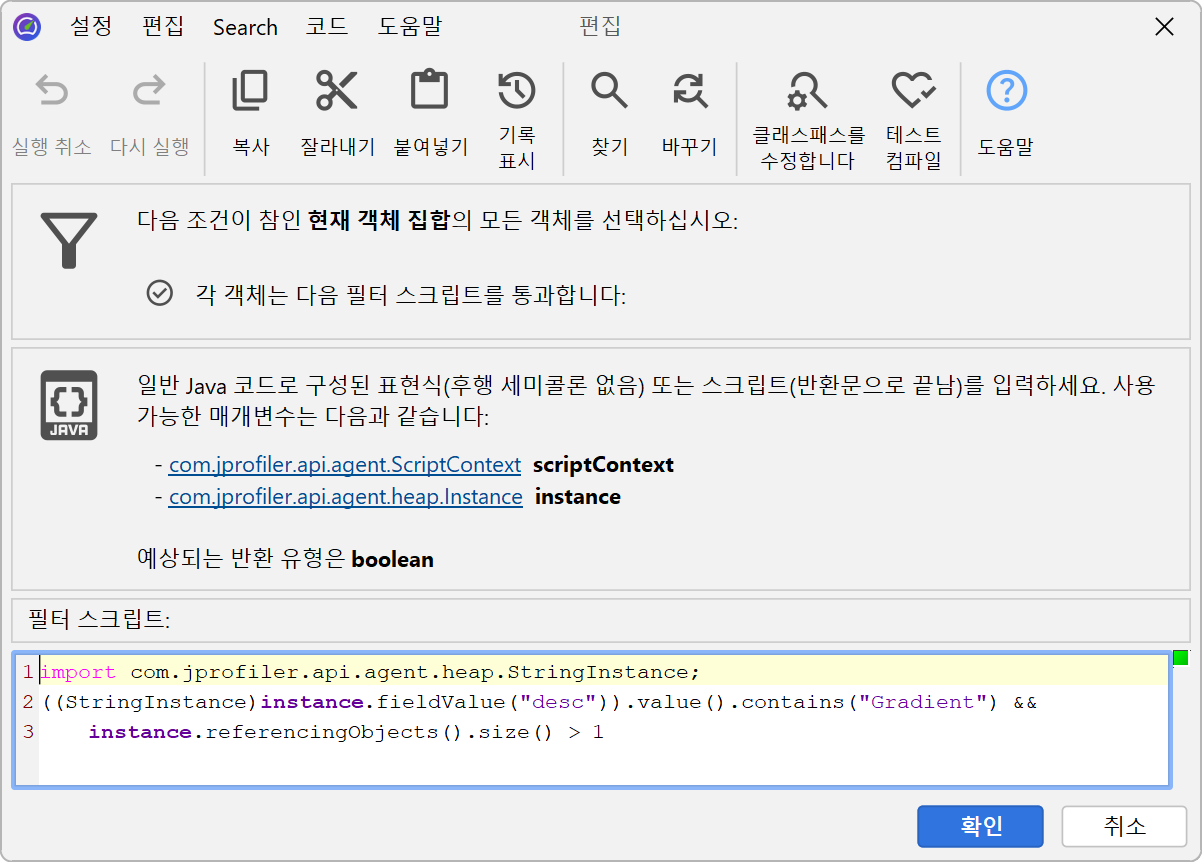Open the 편집 menu in menu bar
Viewport: 1202px width, 862px height.
click(x=163, y=27)
